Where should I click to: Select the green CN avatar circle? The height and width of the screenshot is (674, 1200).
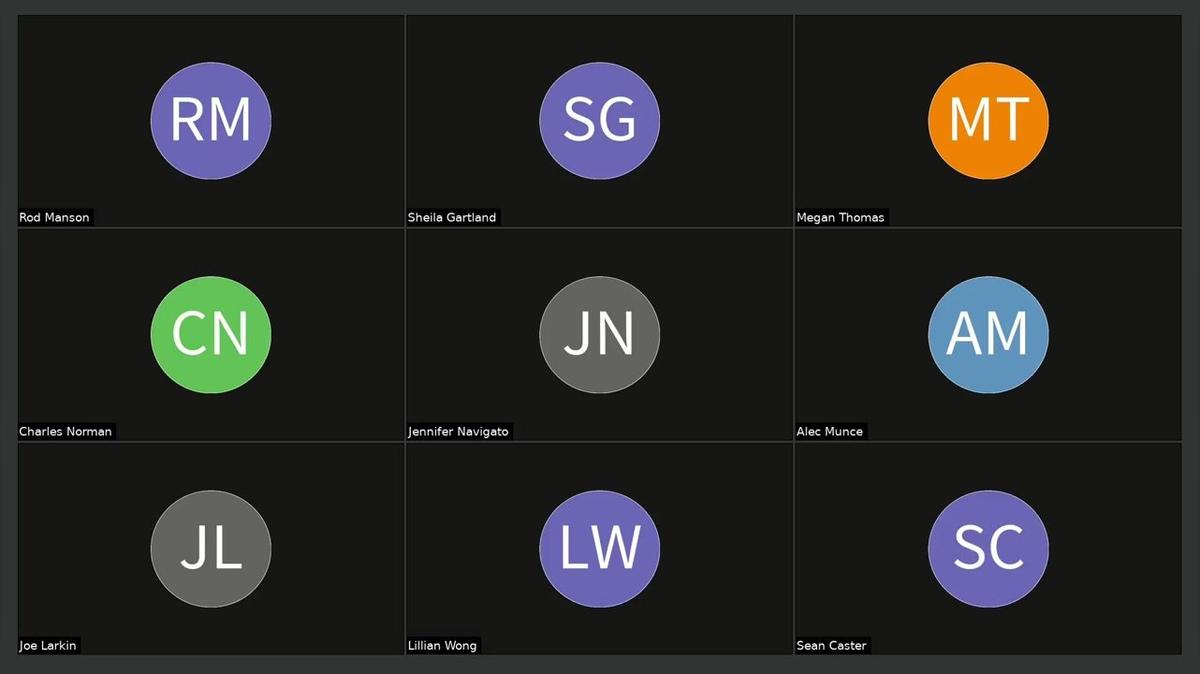click(x=211, y=335)
